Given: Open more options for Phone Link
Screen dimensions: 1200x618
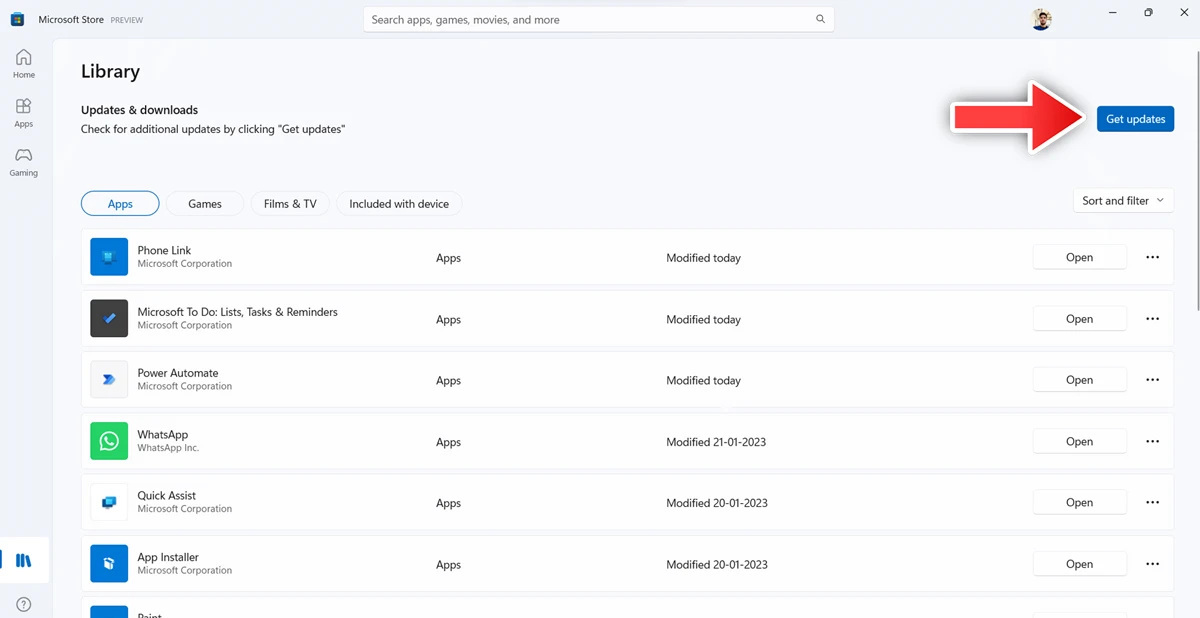Looking at the screenshot, I should tap(1152, 257).
